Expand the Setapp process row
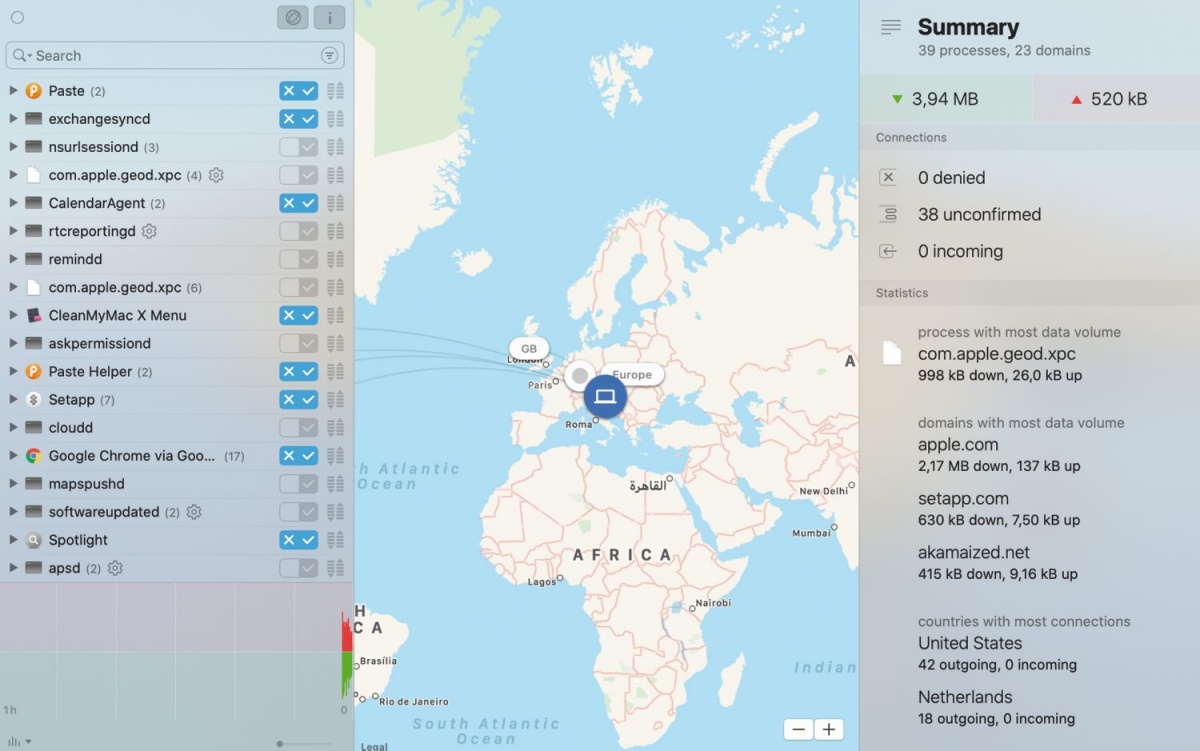1200x751 pixels. (13, 399)
